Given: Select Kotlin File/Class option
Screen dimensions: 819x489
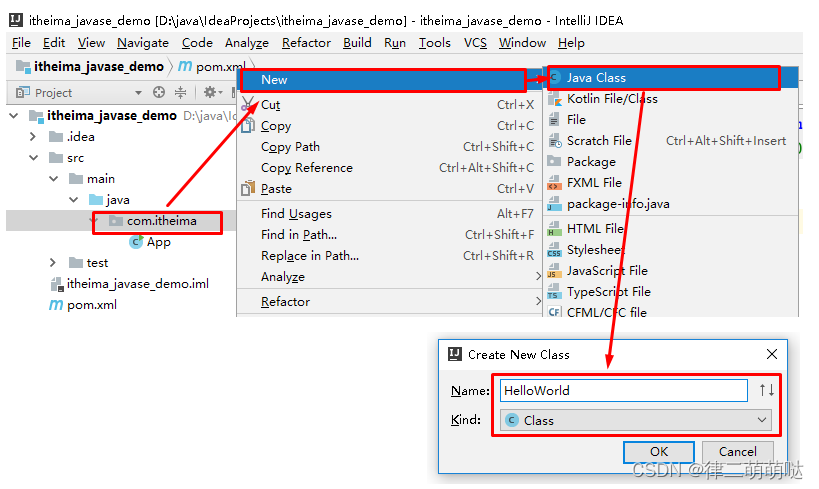Looking at the screenshot, I should (x=671, y=99).
